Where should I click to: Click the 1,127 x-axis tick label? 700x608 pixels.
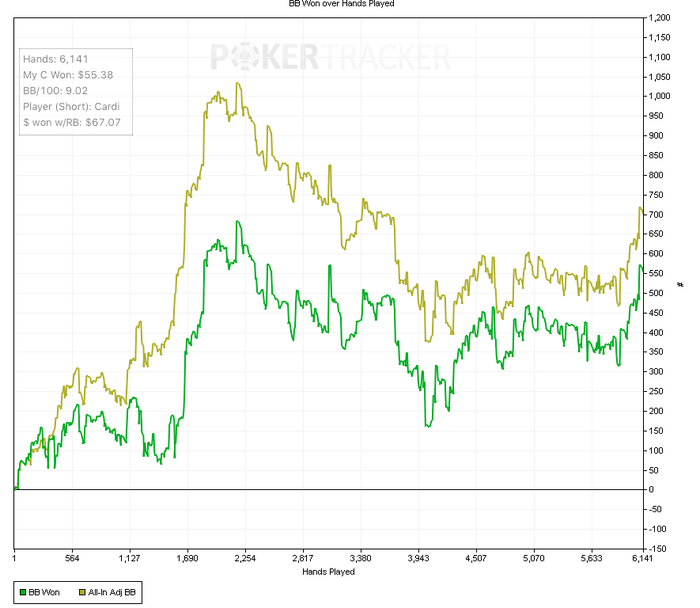tap(129, 558)
